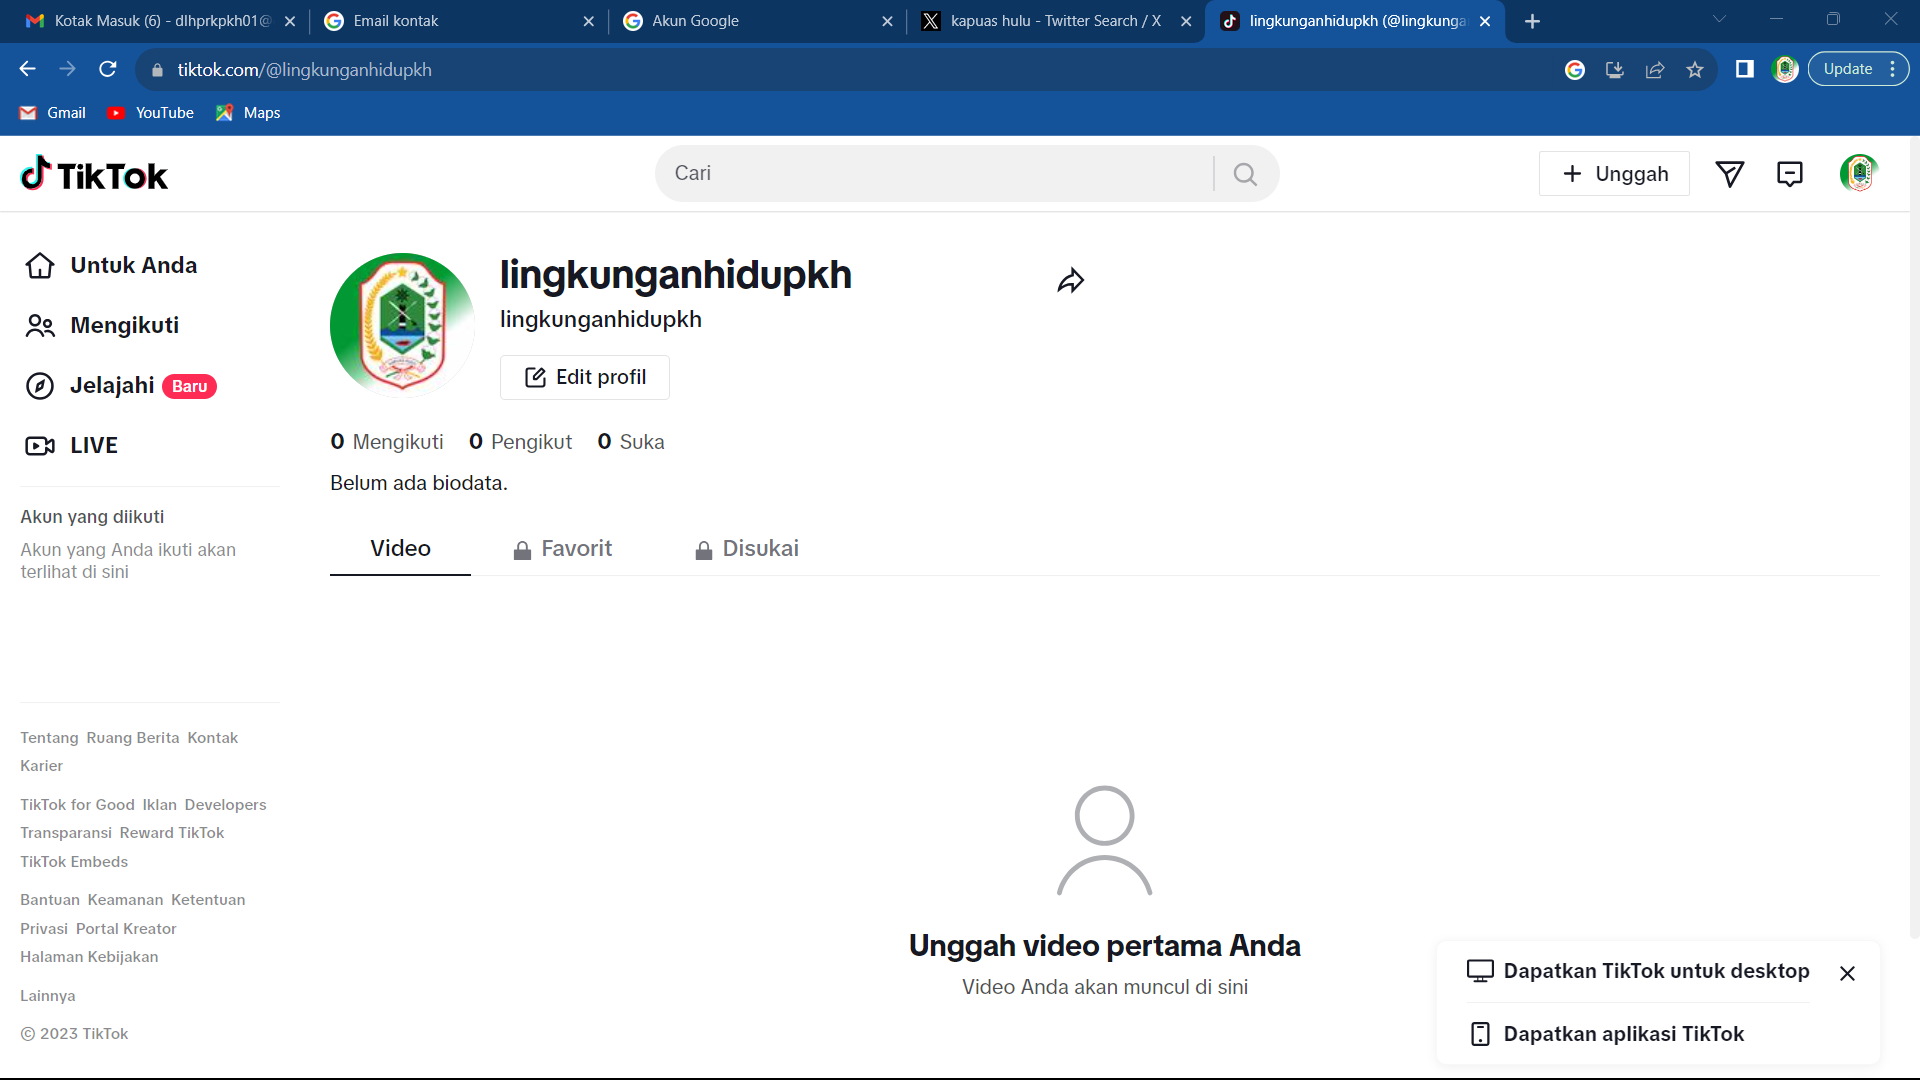Click the install app icon in address bar
This screenshot has height=1080, width=1920.
[1615, 69]
